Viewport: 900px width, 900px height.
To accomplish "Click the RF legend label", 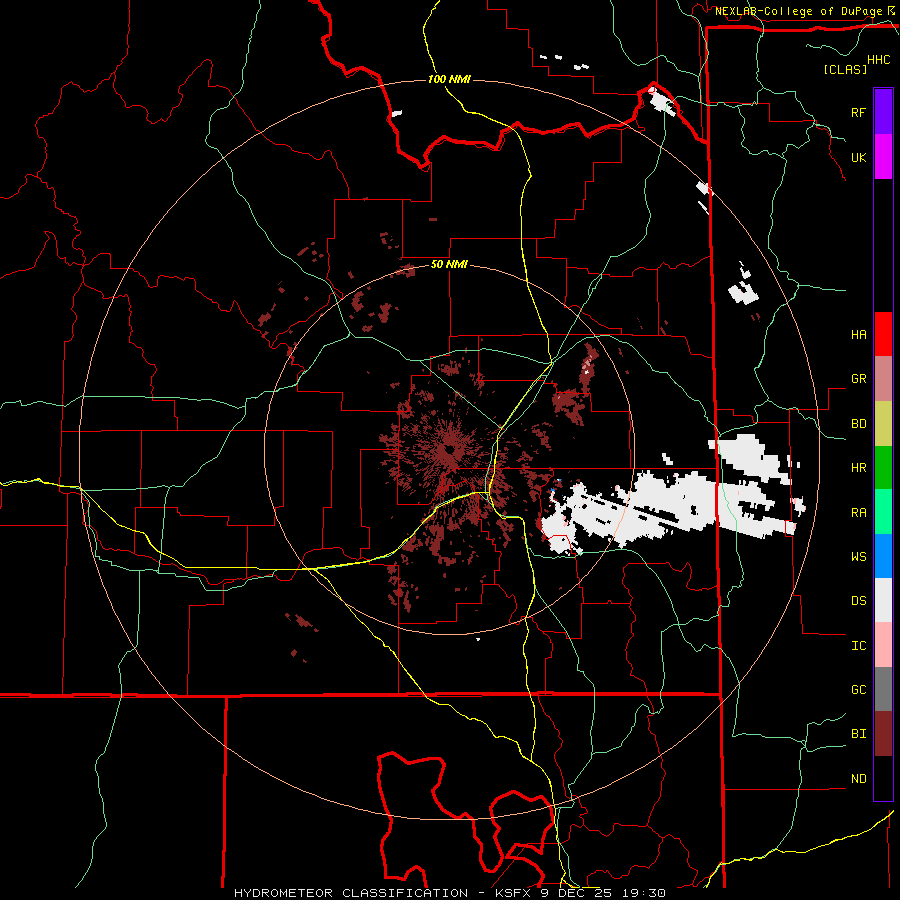I will (858, 112).
